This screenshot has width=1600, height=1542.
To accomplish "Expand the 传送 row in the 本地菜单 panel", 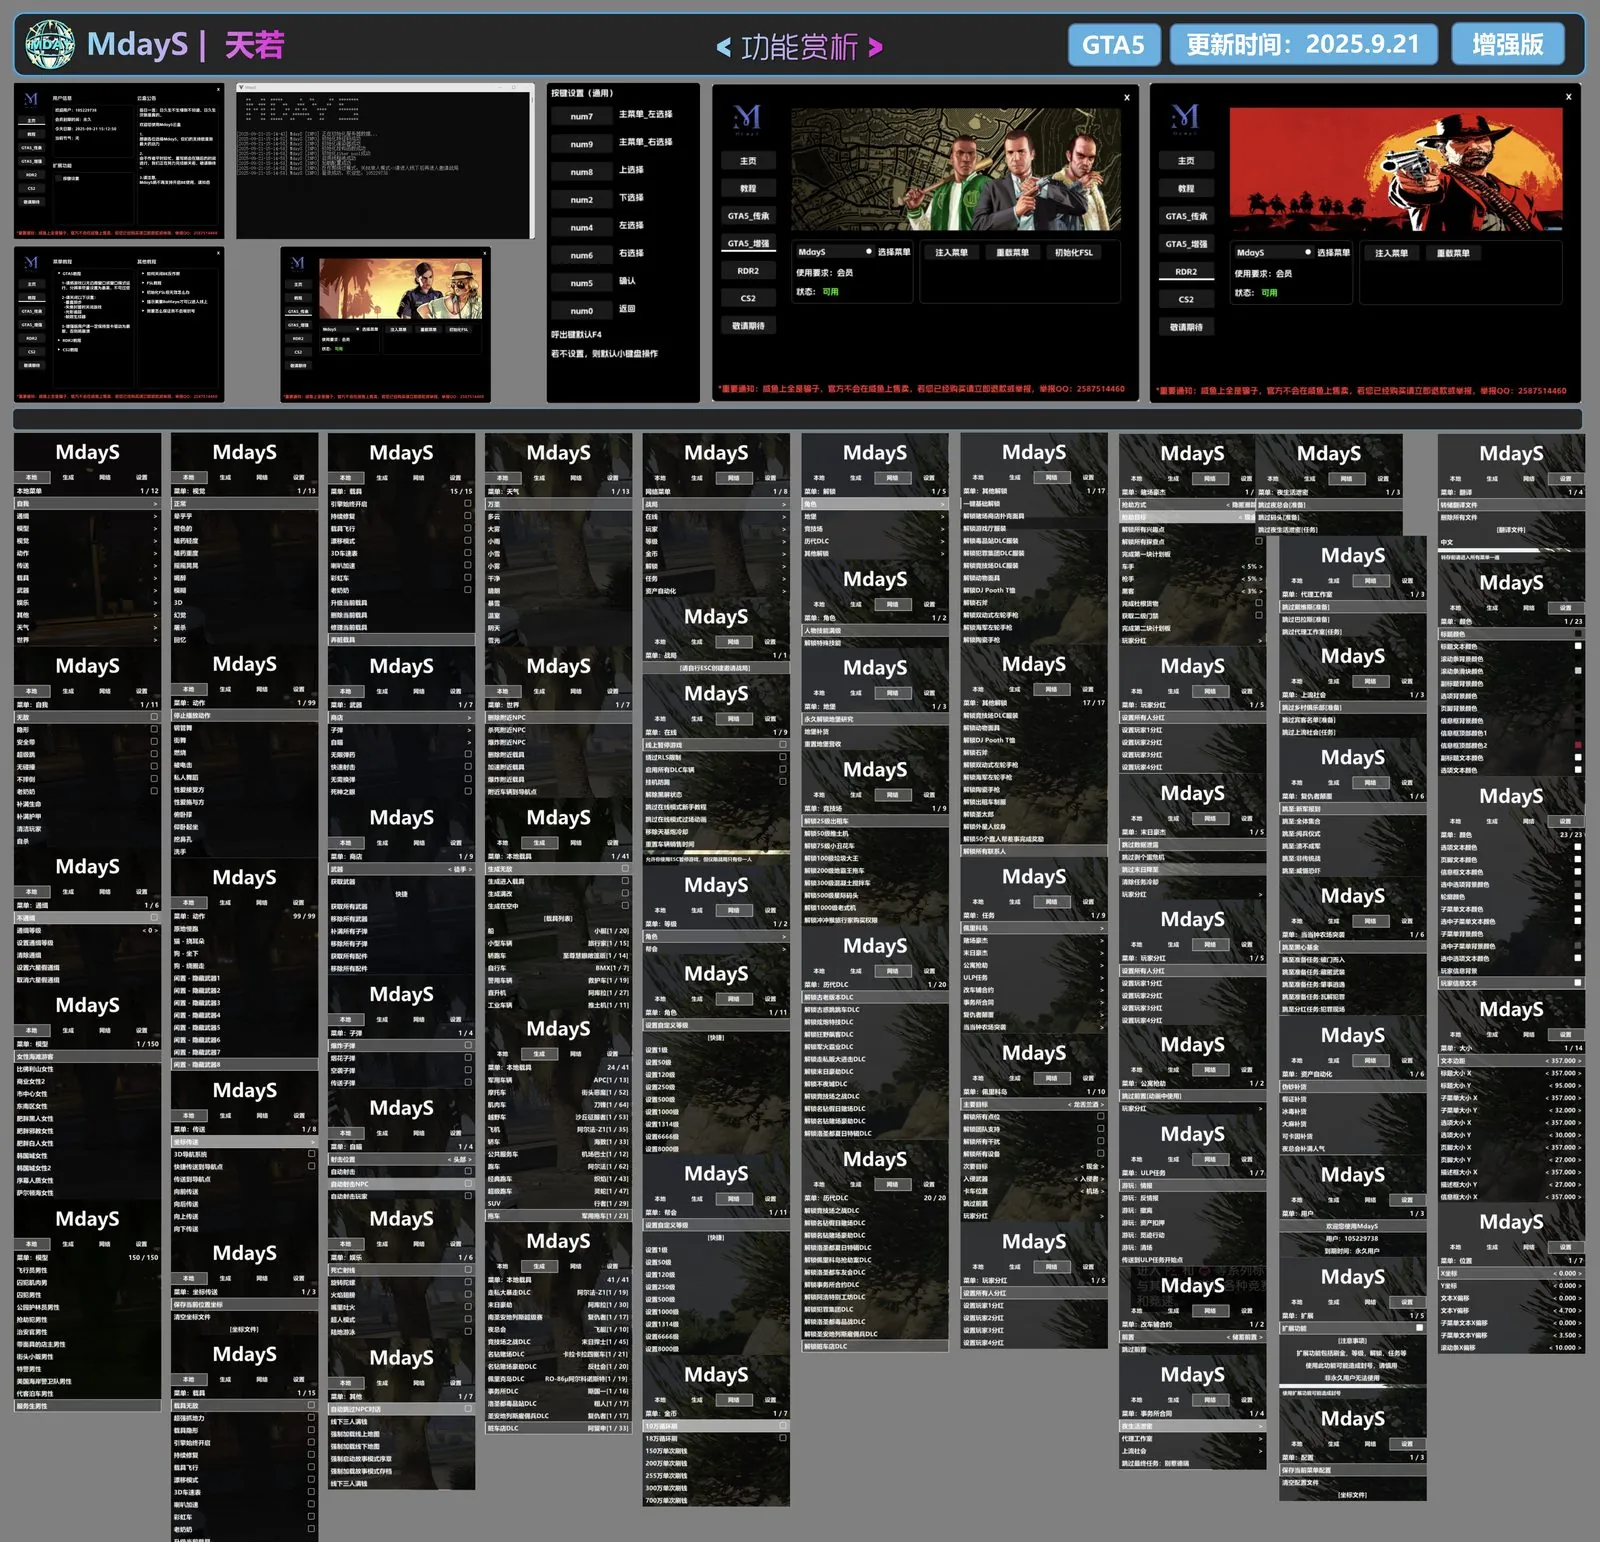I will (87, 565).
